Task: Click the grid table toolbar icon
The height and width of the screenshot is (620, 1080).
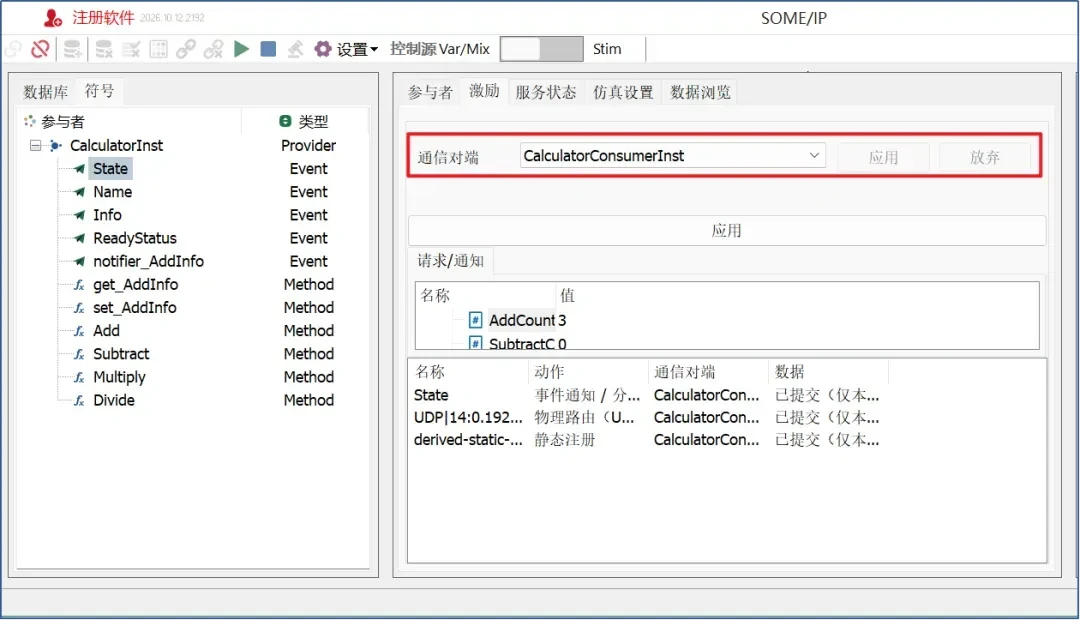Action: [x=158, y=49]
